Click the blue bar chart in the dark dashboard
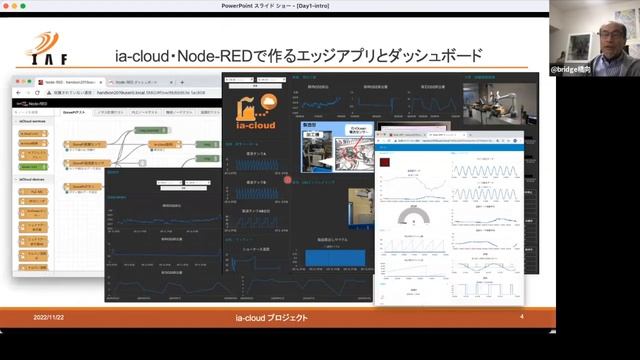 (335, 258)
